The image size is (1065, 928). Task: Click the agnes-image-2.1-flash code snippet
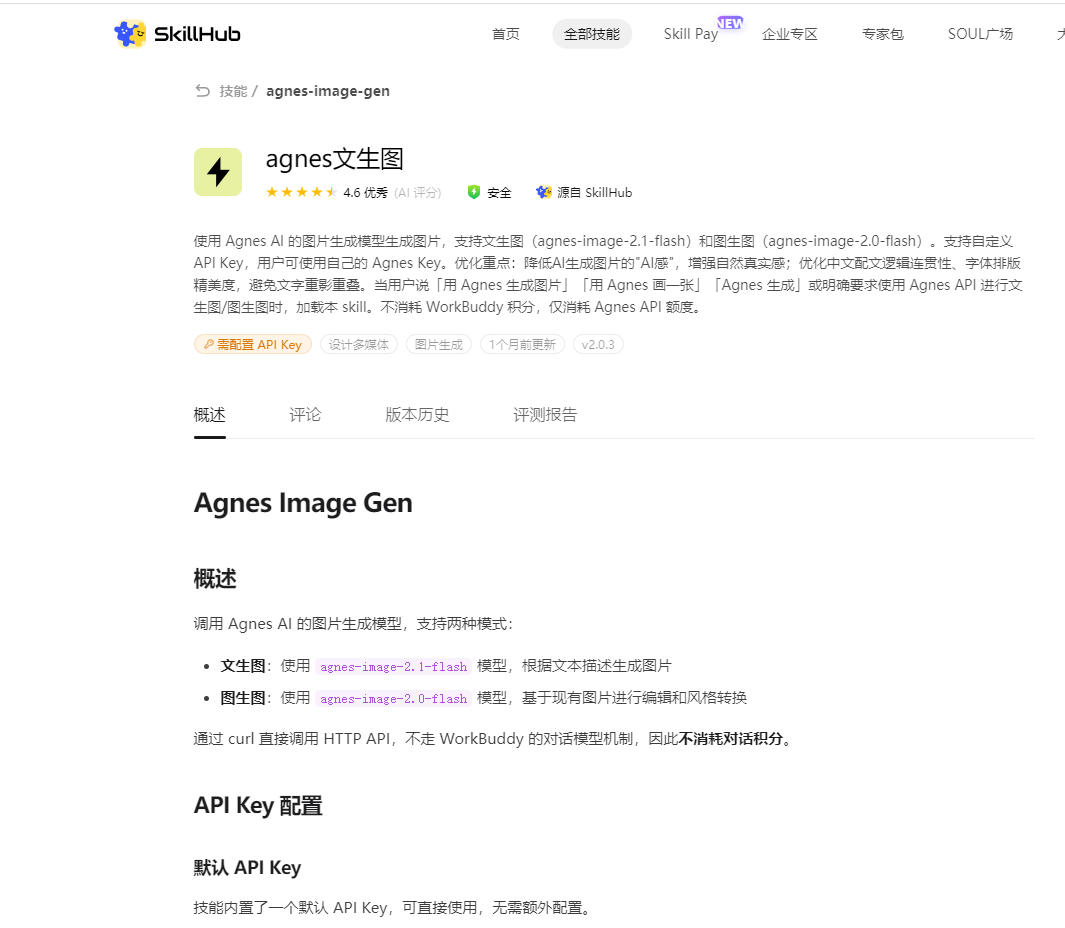[393, 666]
